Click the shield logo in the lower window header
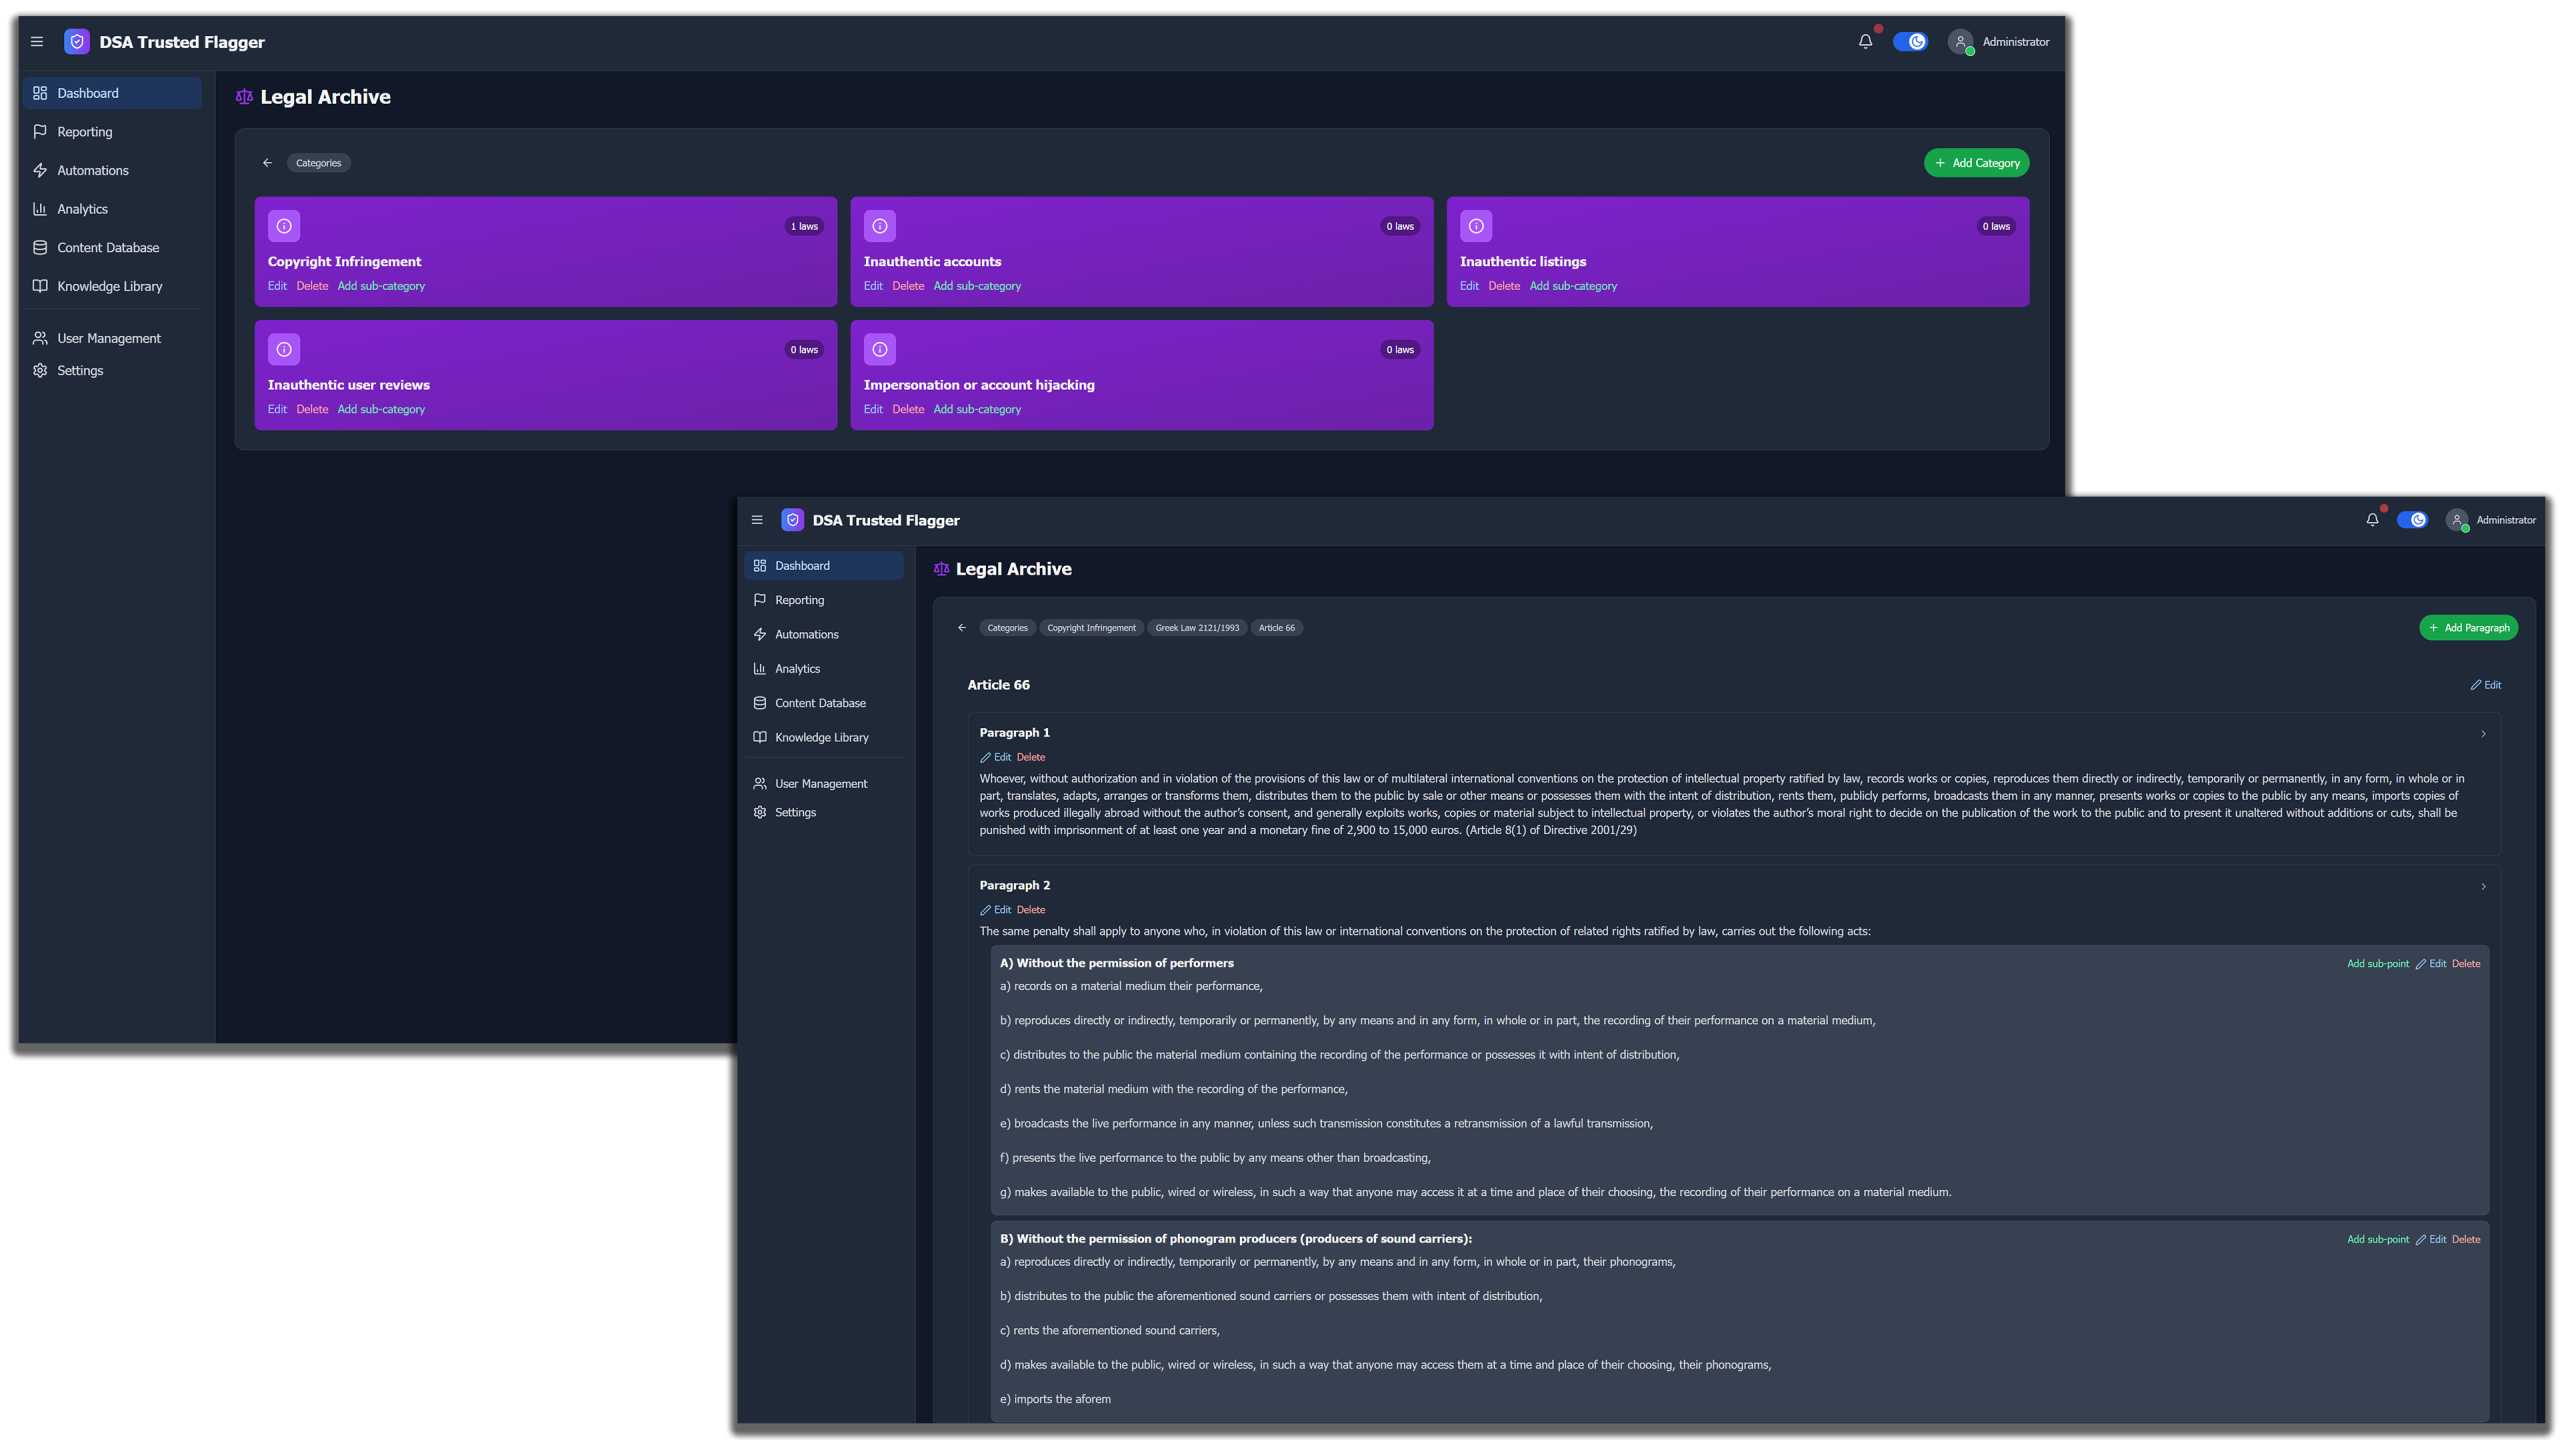The height and width of the screenshot is (1440, 2560). (x=792, y=520)
